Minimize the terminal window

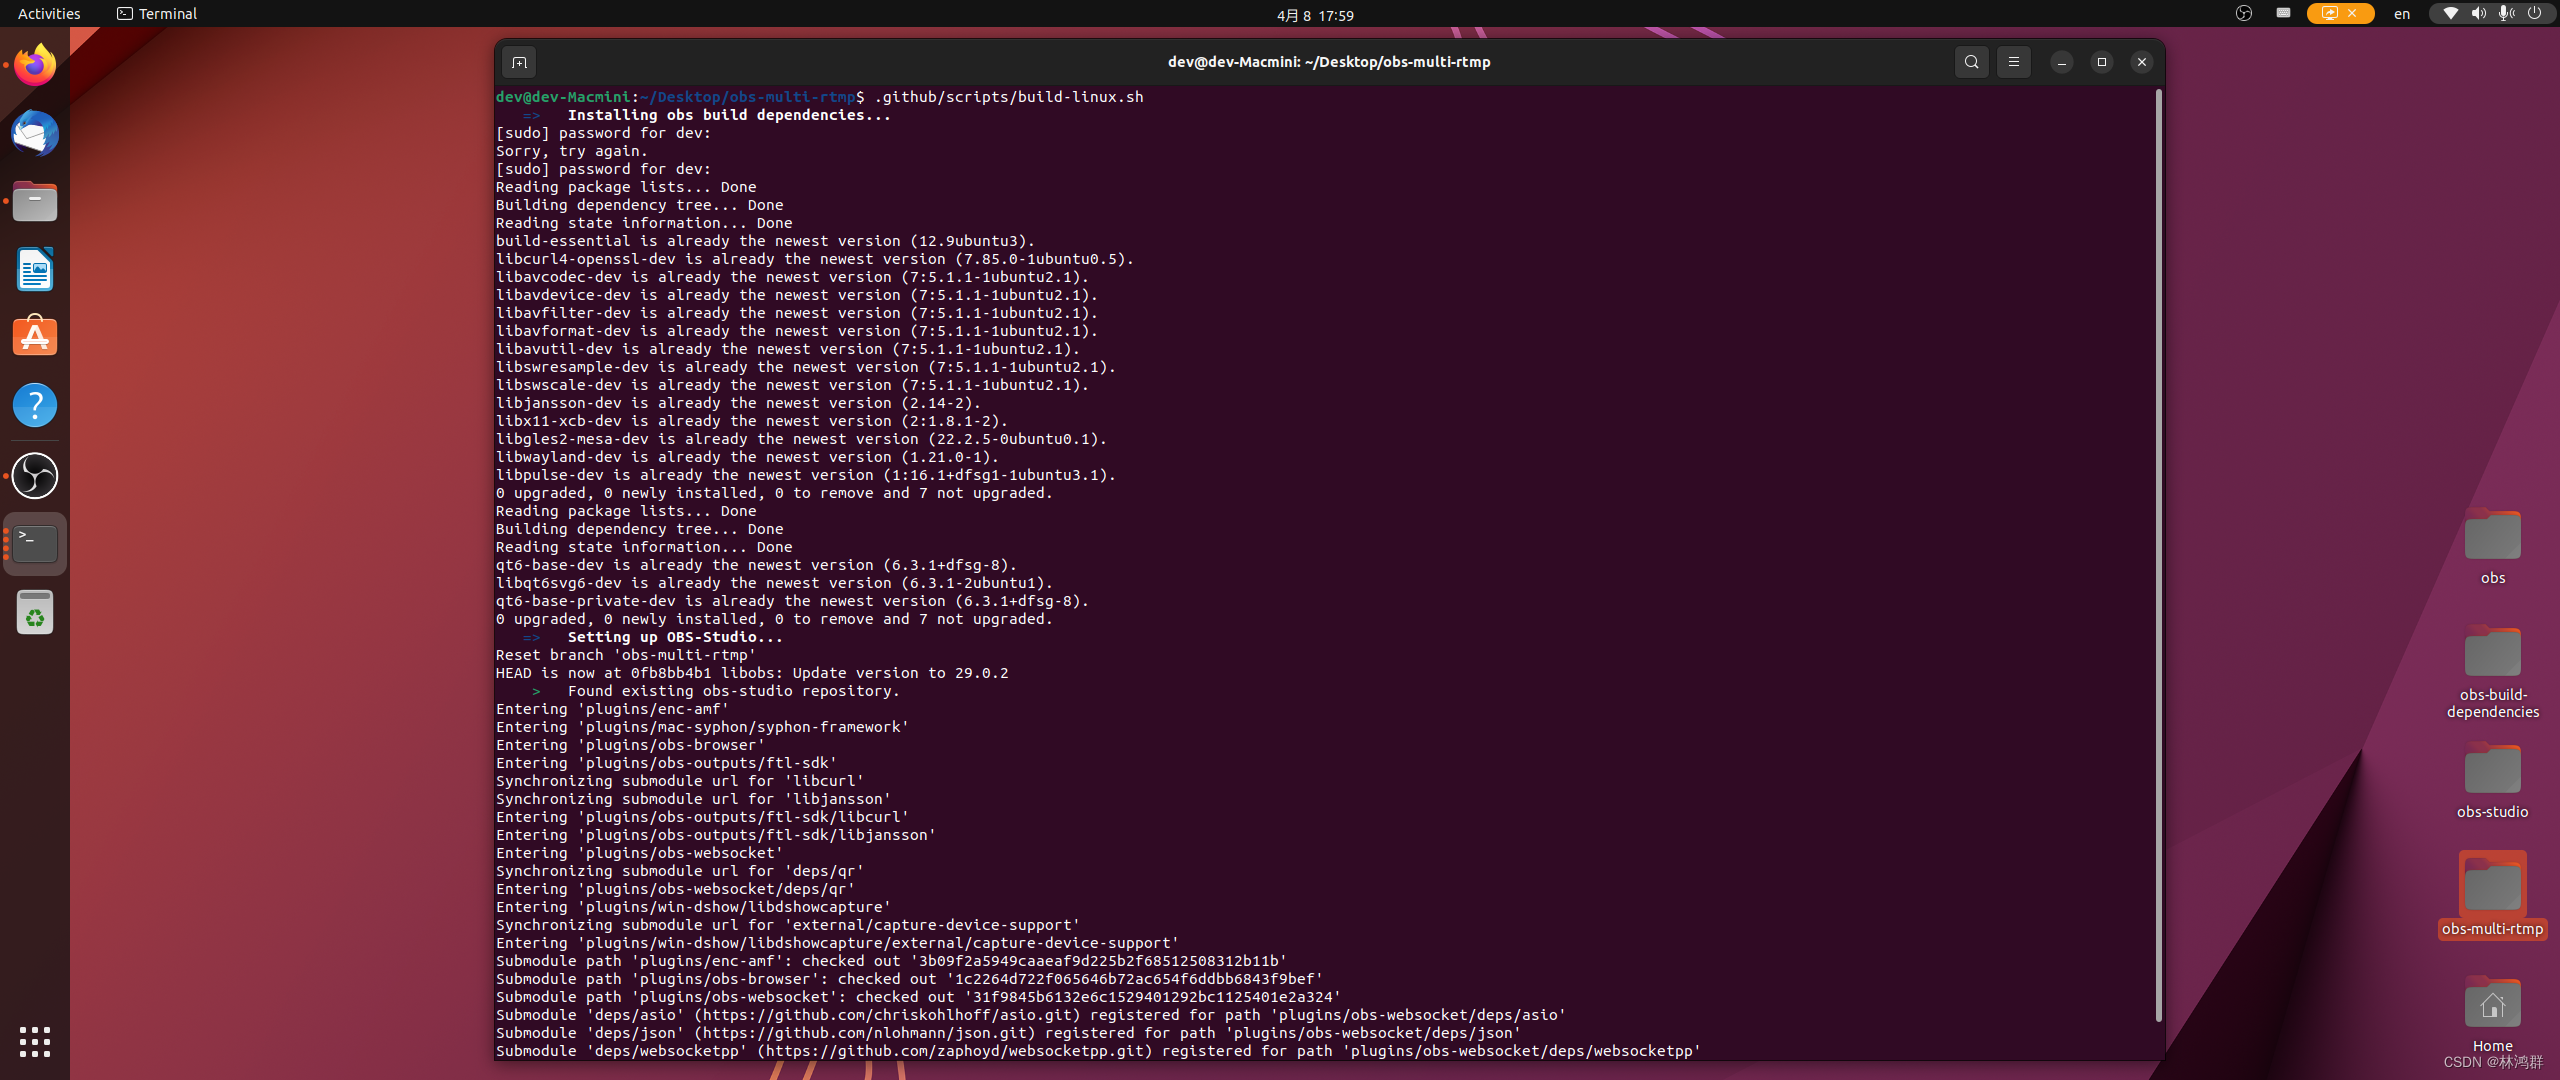point(2062,62)
